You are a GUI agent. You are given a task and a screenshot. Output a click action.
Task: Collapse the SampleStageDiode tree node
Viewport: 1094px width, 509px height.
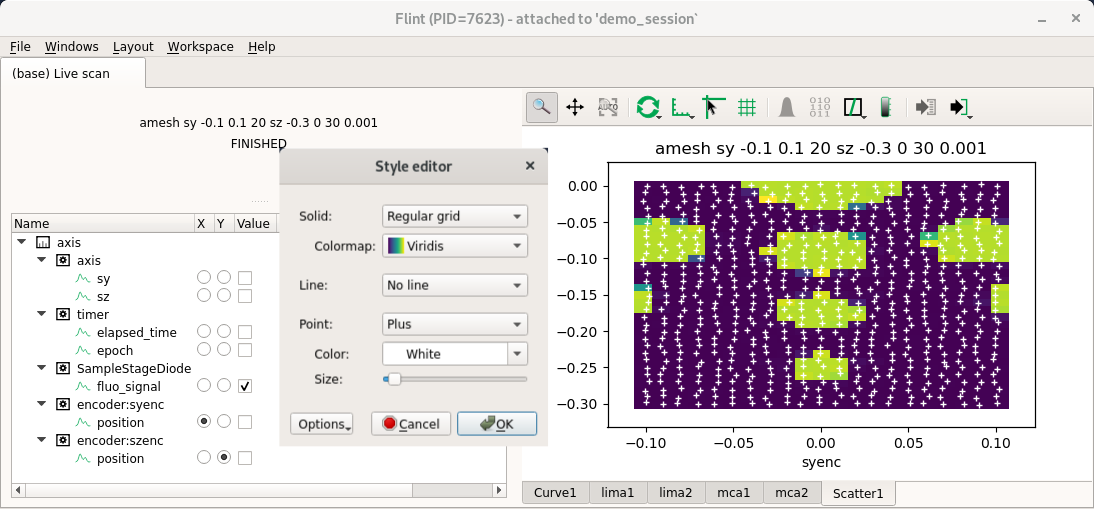click(41, 368)
